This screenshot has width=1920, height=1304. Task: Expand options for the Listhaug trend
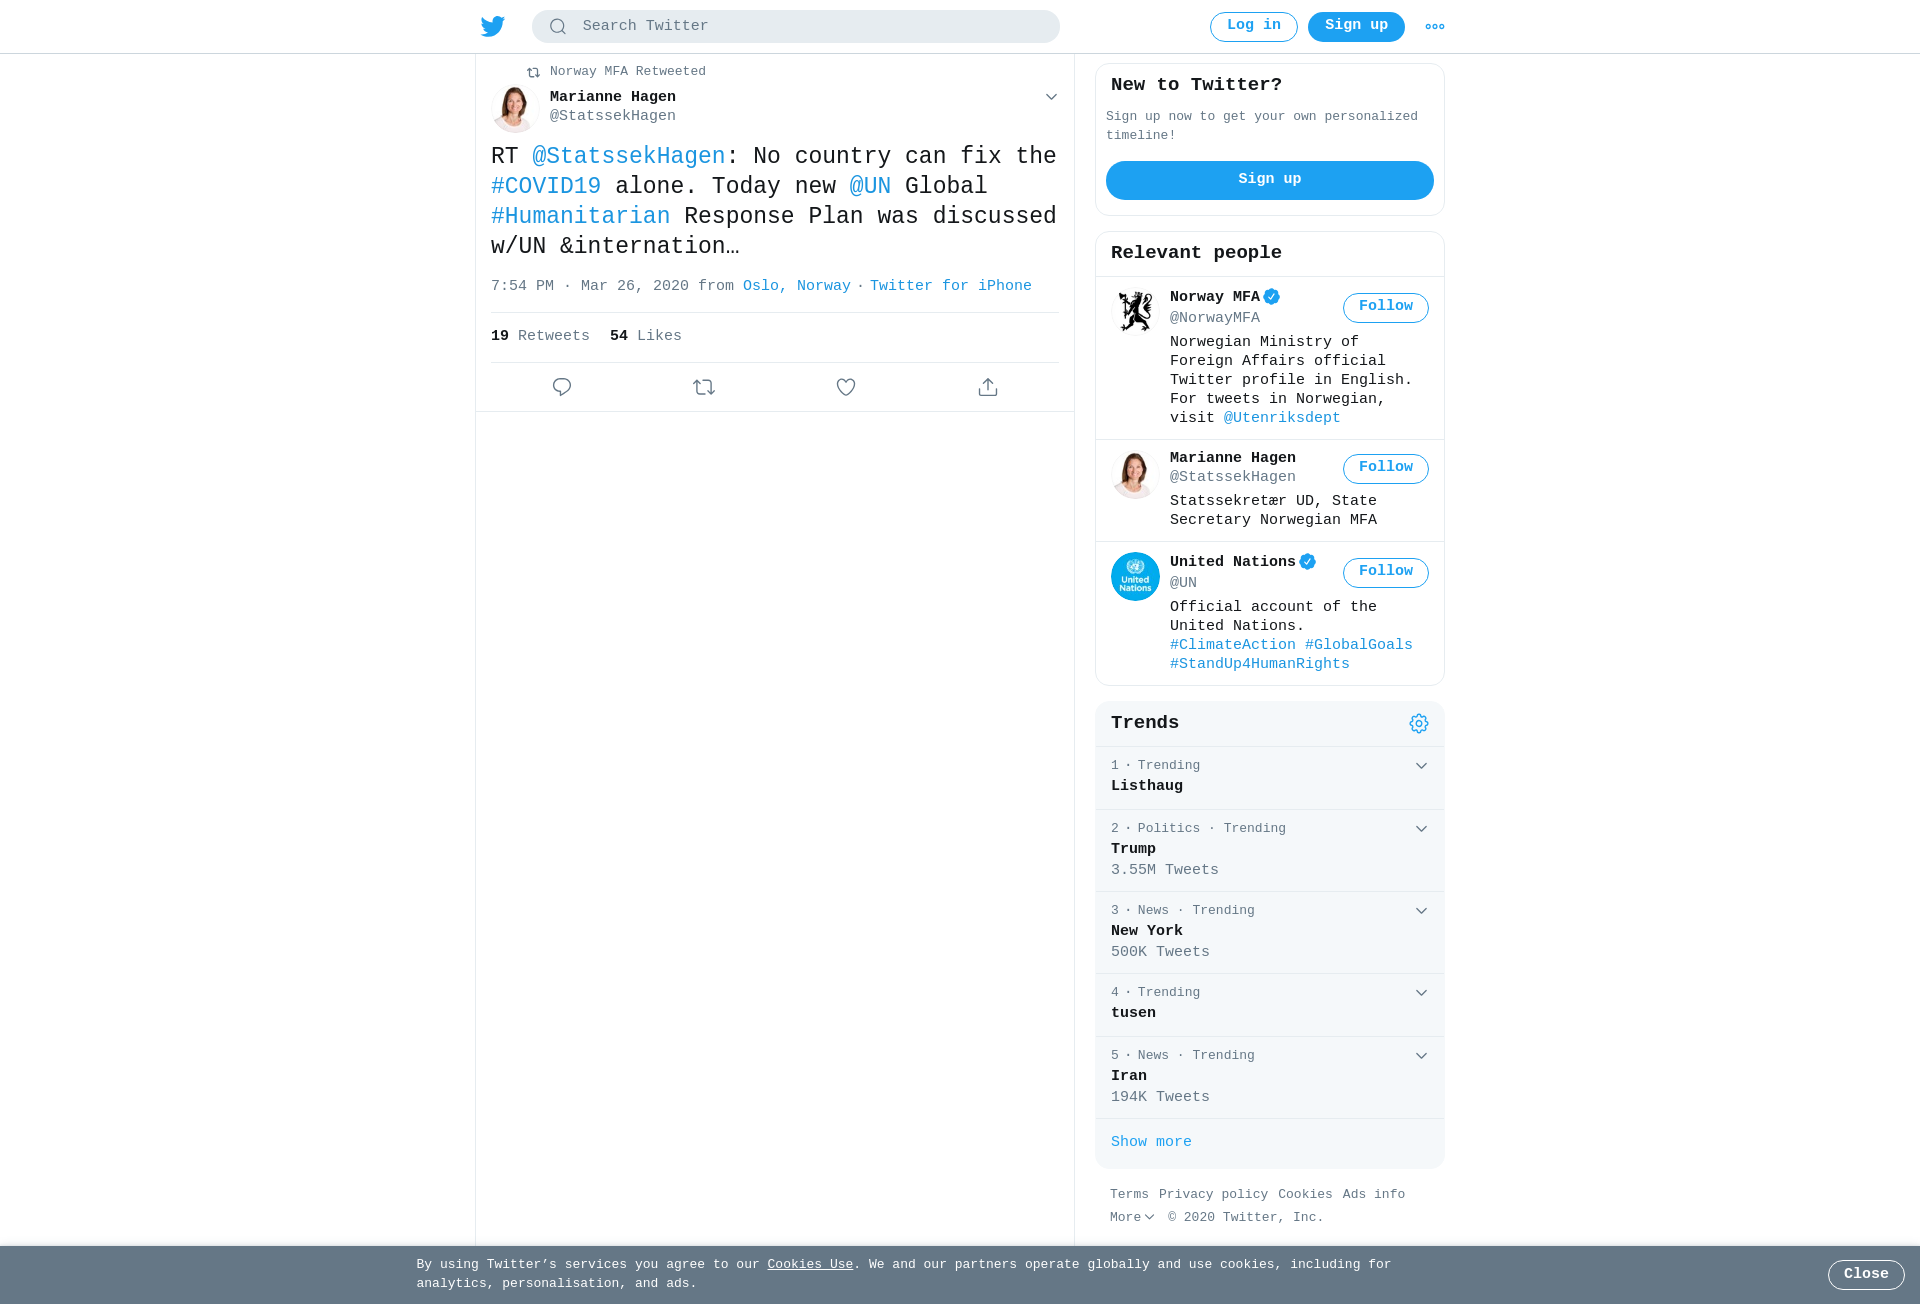[x=1421, y=766]
